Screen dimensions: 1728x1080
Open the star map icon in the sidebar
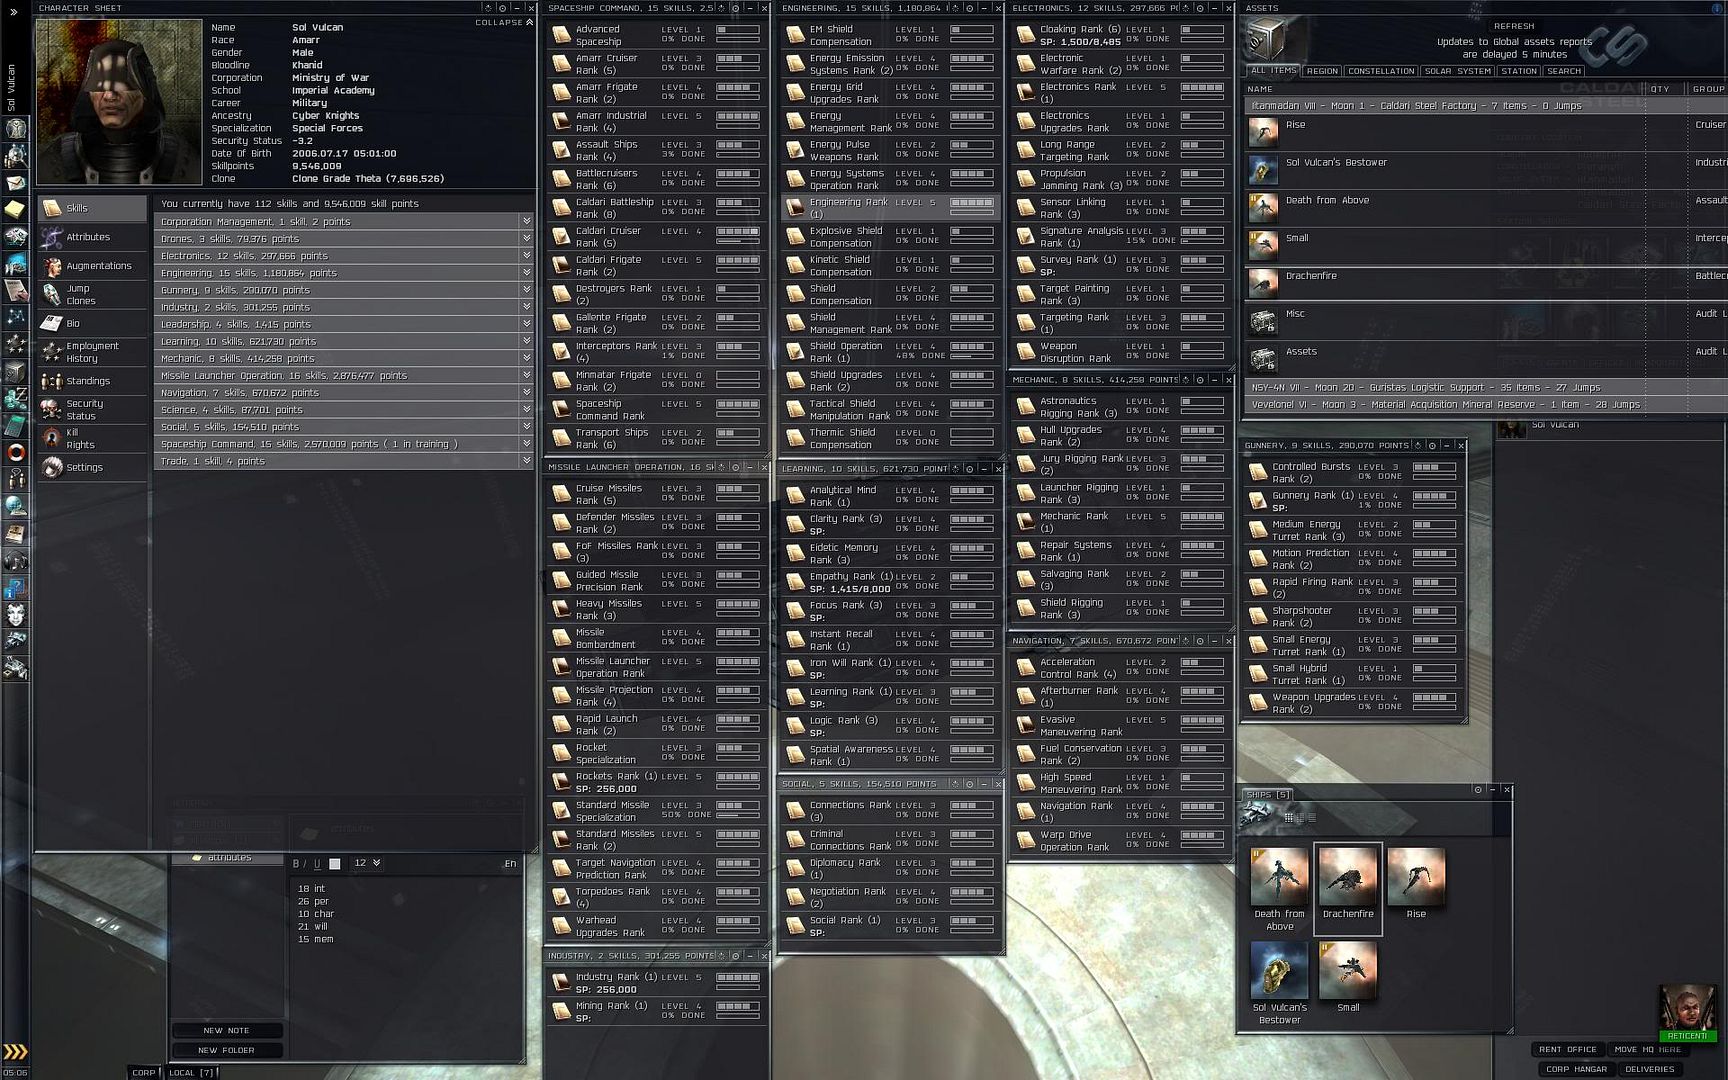[16, 318]
